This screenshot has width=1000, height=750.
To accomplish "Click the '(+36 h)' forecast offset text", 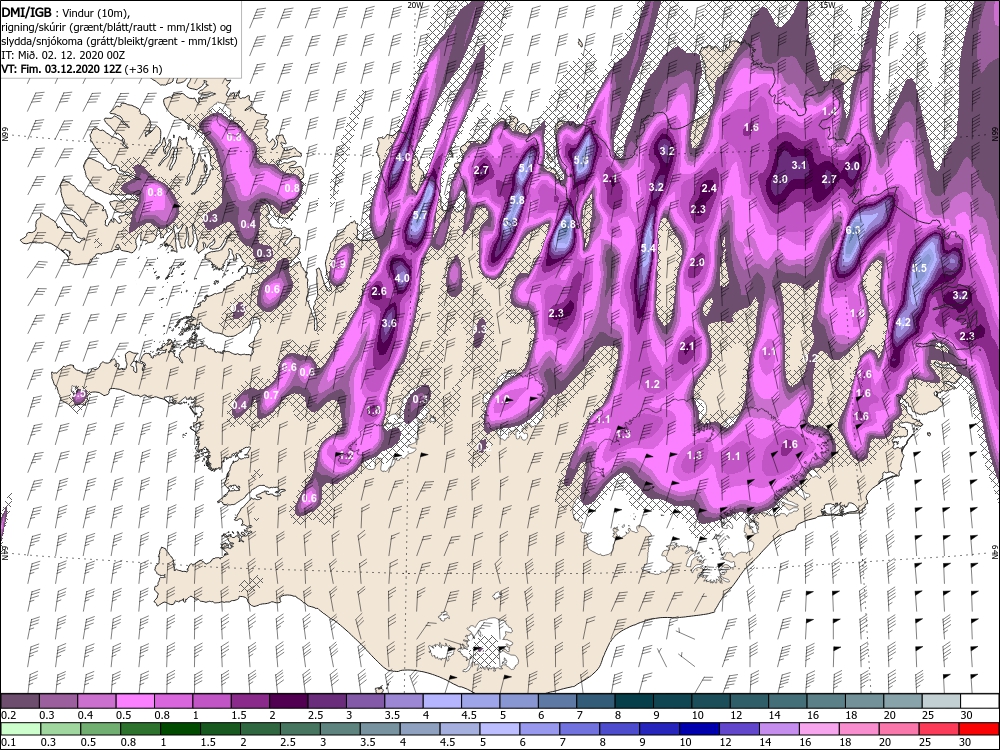I will (144, 69).
